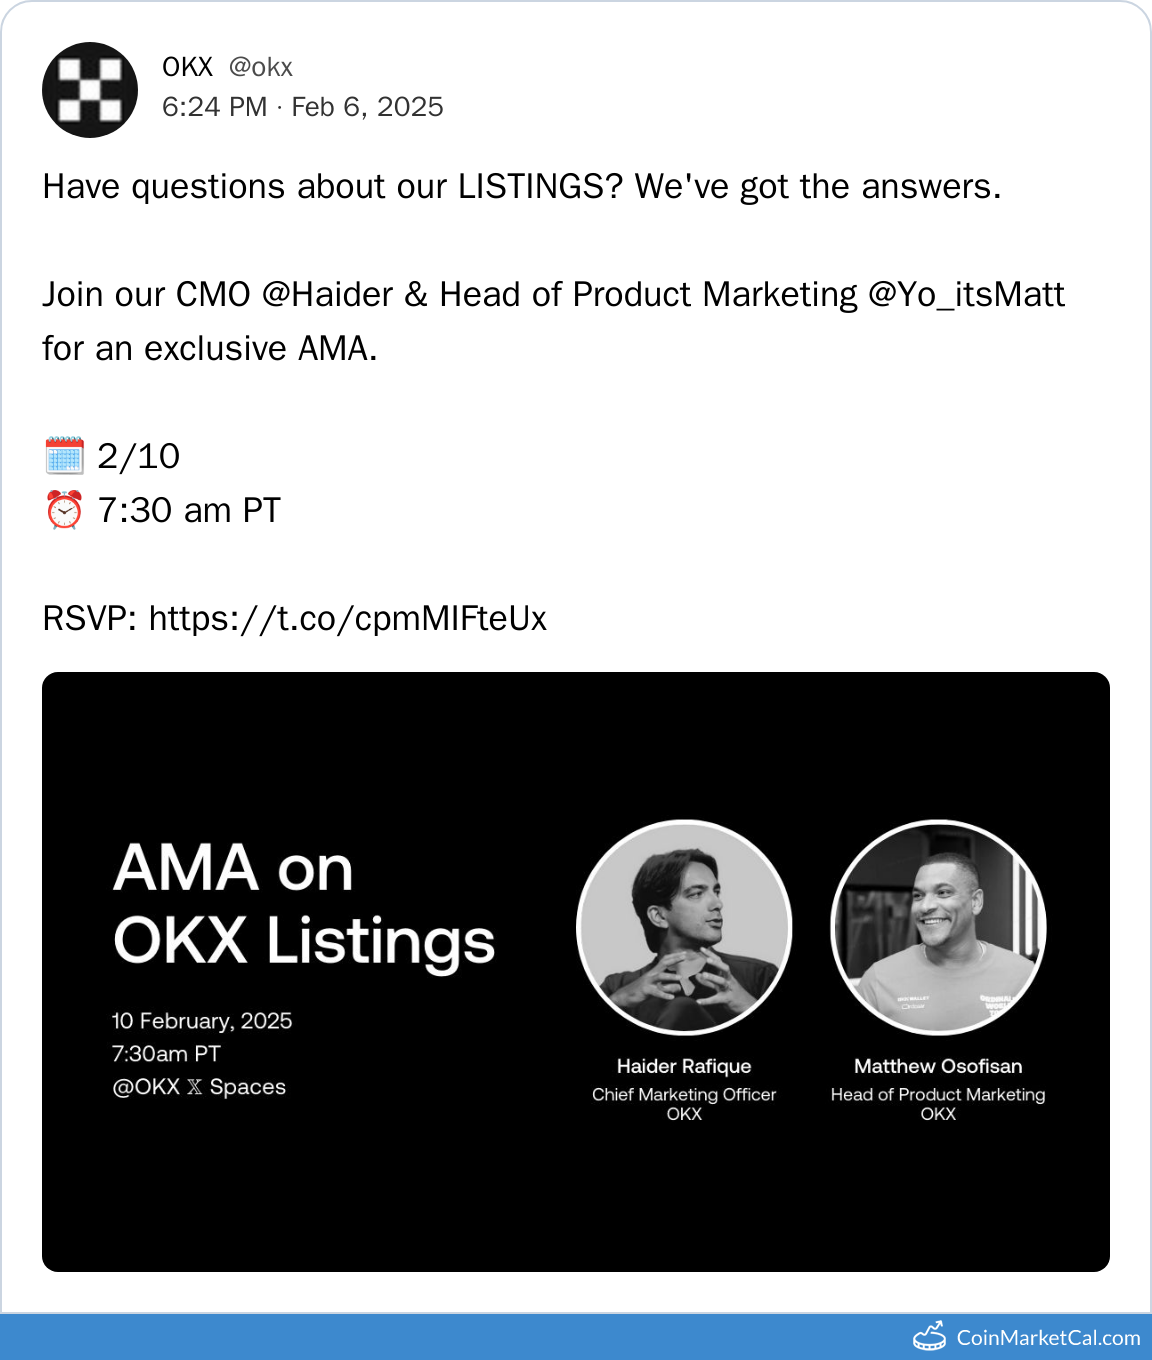Viewport: 1152px width, 1360px height.
Task: Click the X logo in banner text
Action: coord(195,1087)
